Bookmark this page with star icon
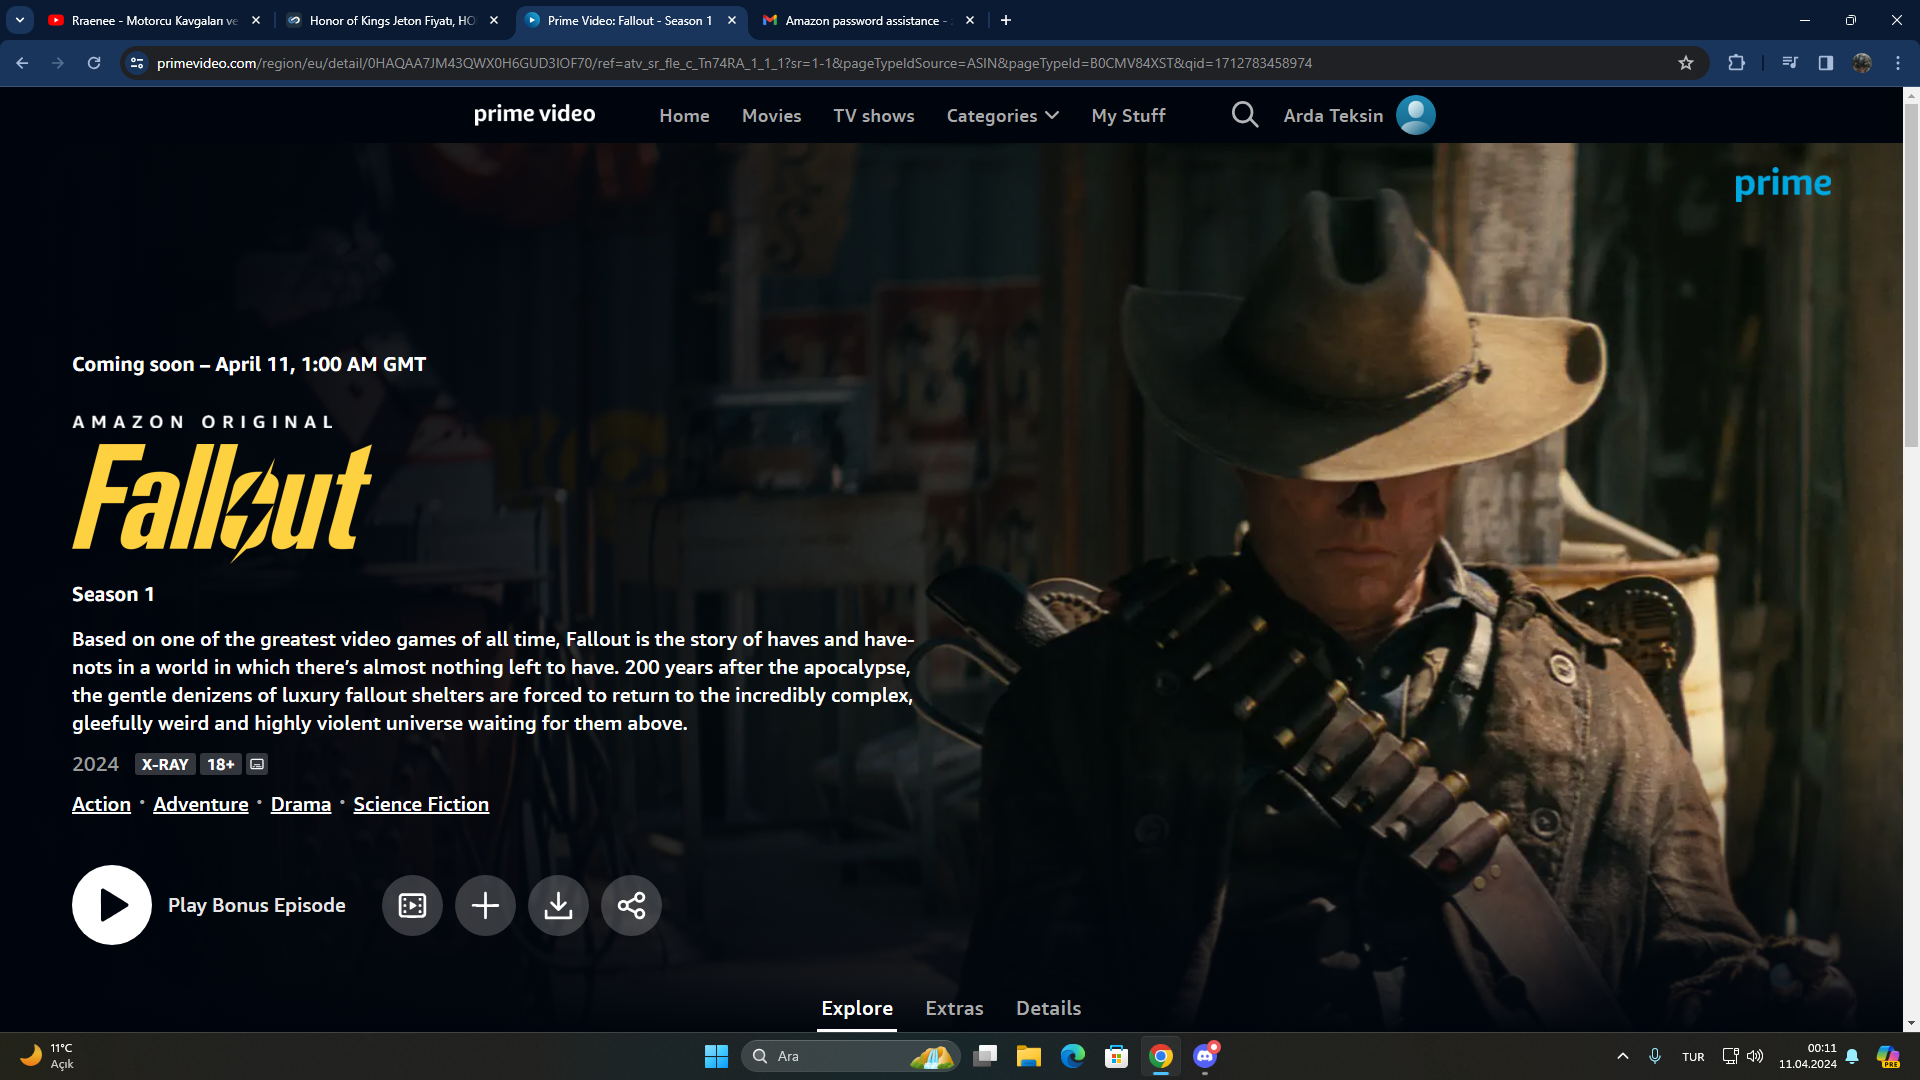The width and height of the screenshot is (1920, 1080). 1686,63
